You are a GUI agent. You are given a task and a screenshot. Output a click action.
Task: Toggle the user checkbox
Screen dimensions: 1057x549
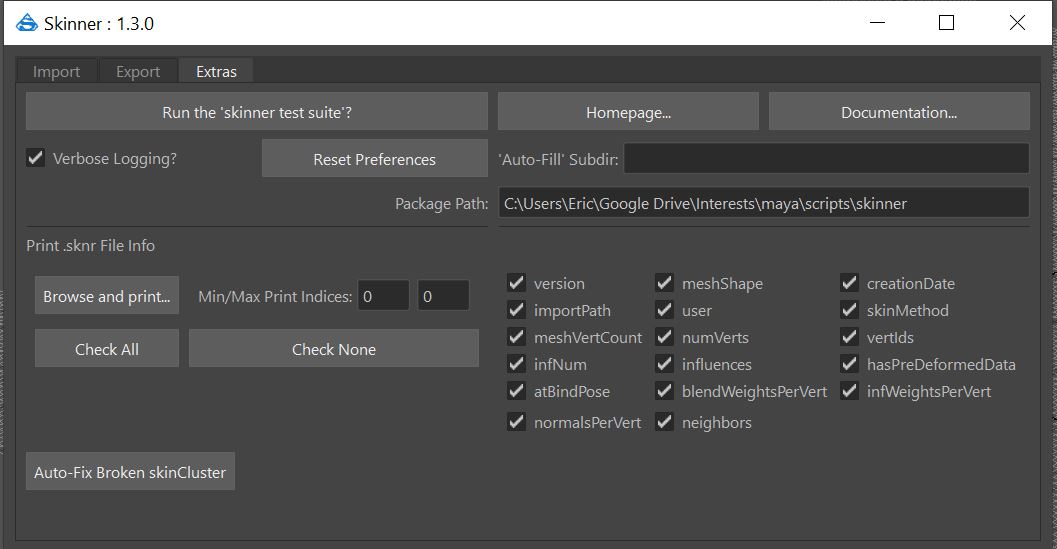(665, 310)
